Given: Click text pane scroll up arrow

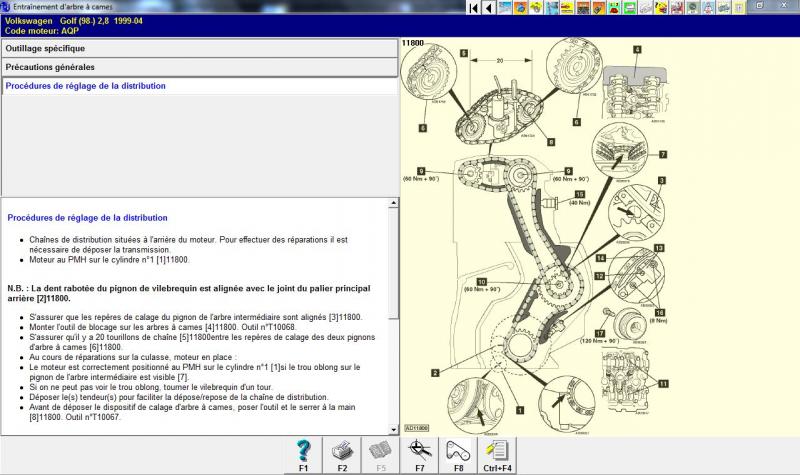Looking at the screenshot, I should point(393,203).
